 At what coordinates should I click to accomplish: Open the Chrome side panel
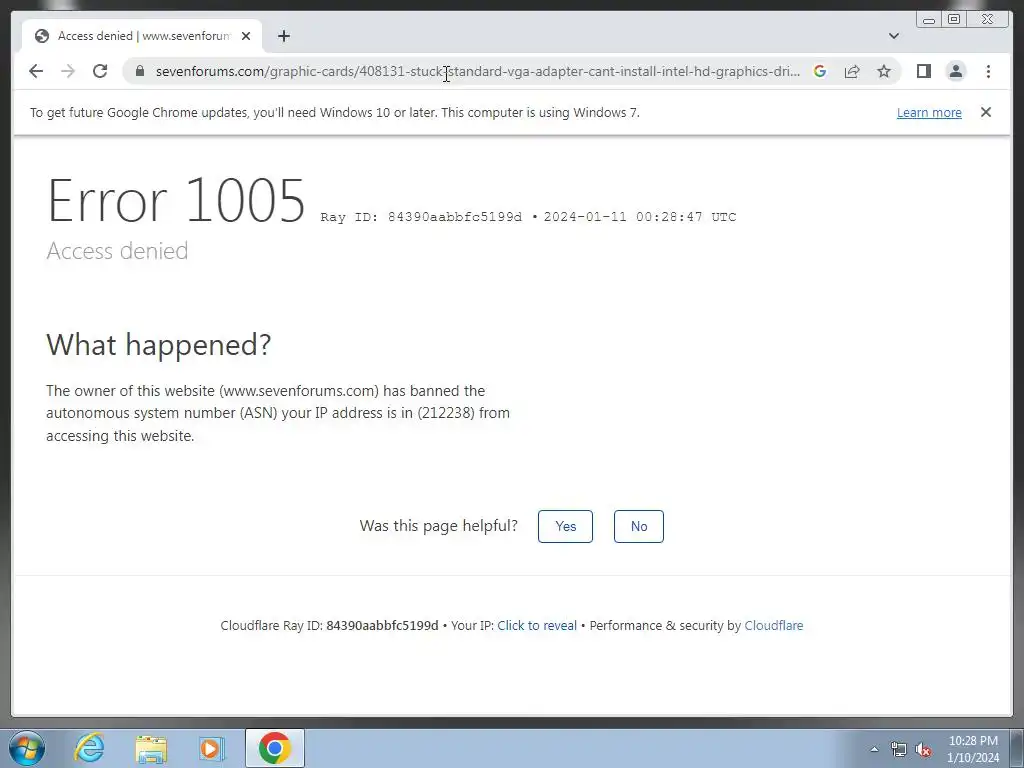[923, 71]
